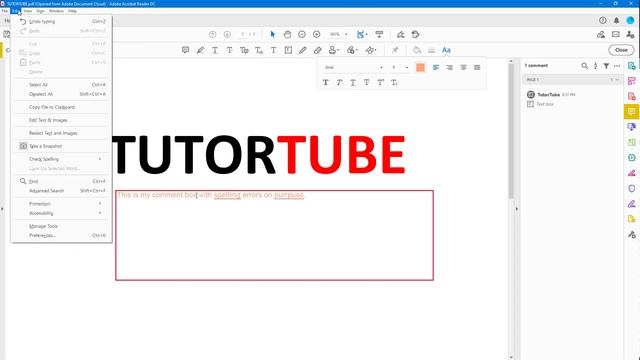This screenshot has height=360, width=640.
Task: Open Help question mark icon
Action: click(x=602, y=20)
